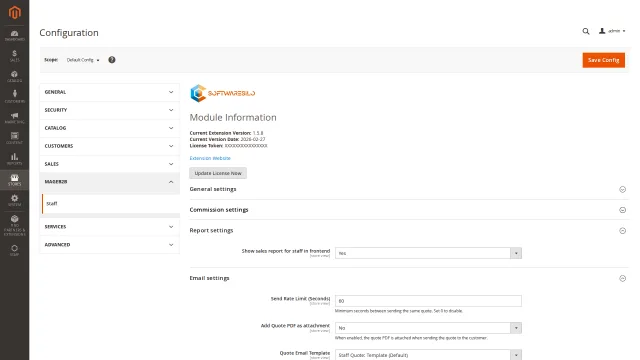Viewport: 640px width, 360px height.
Task: Open Add Quote PDF as attachment dropdown
Action: (428, 328)
